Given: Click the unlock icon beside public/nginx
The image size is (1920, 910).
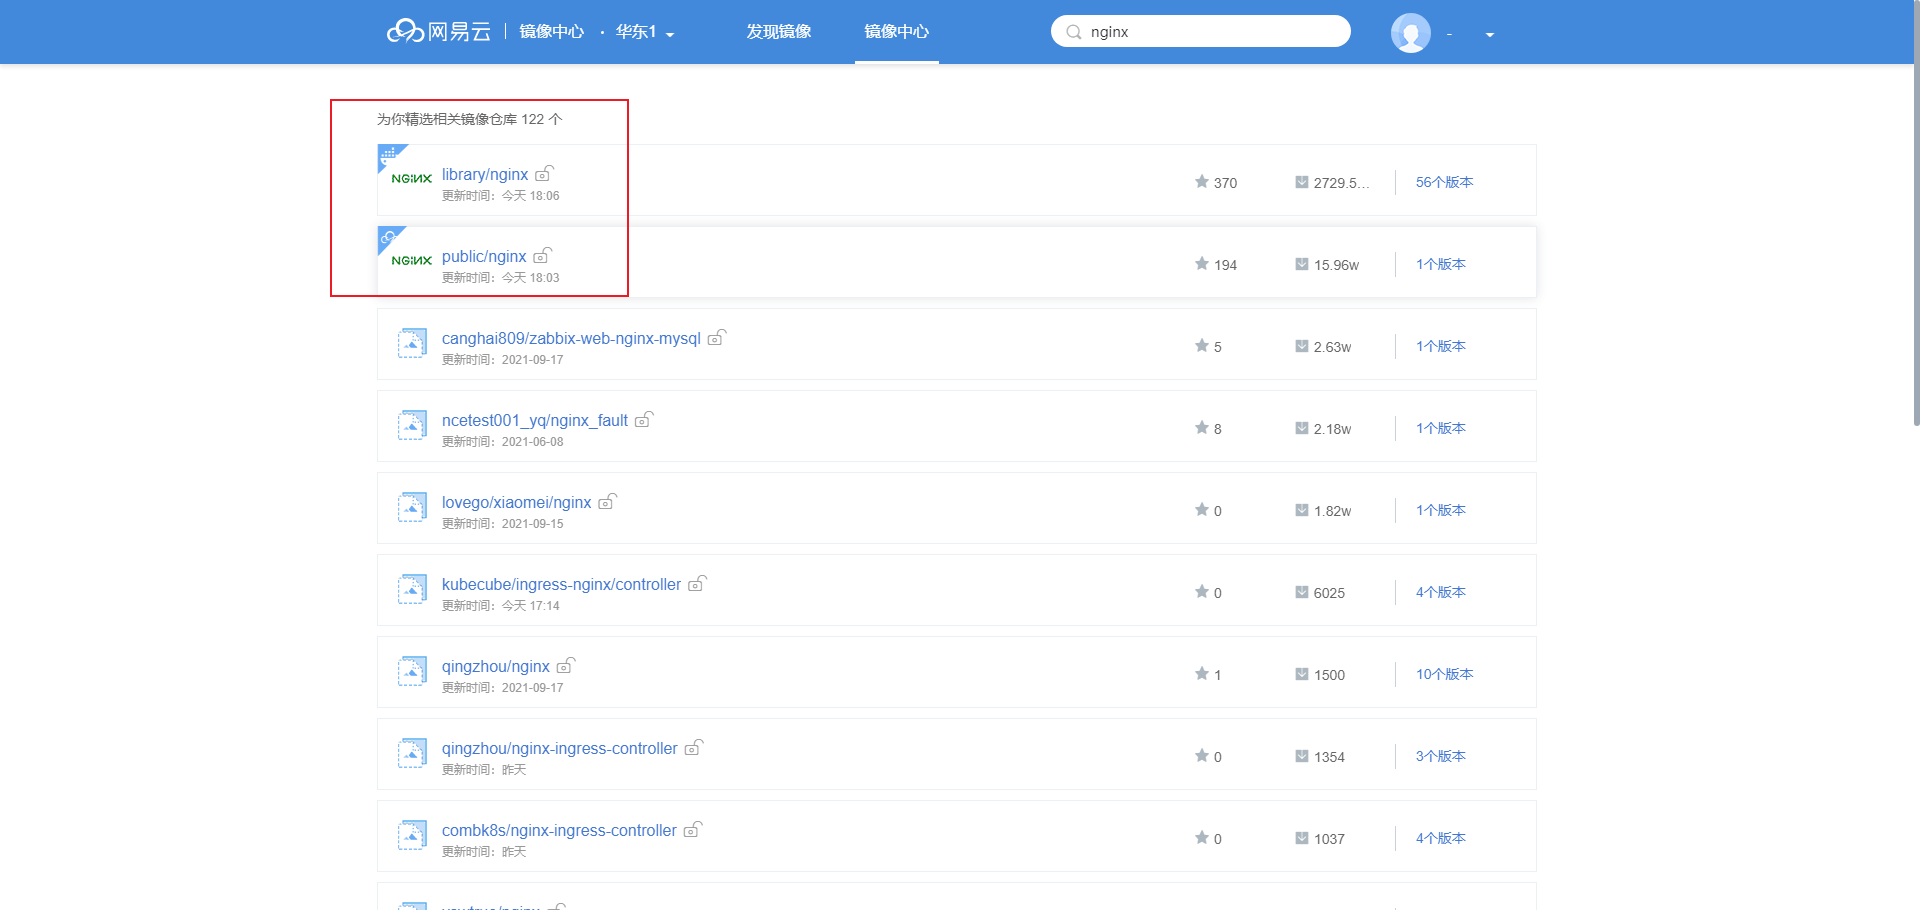Looking at the screenshot, I should pos(542,255).
